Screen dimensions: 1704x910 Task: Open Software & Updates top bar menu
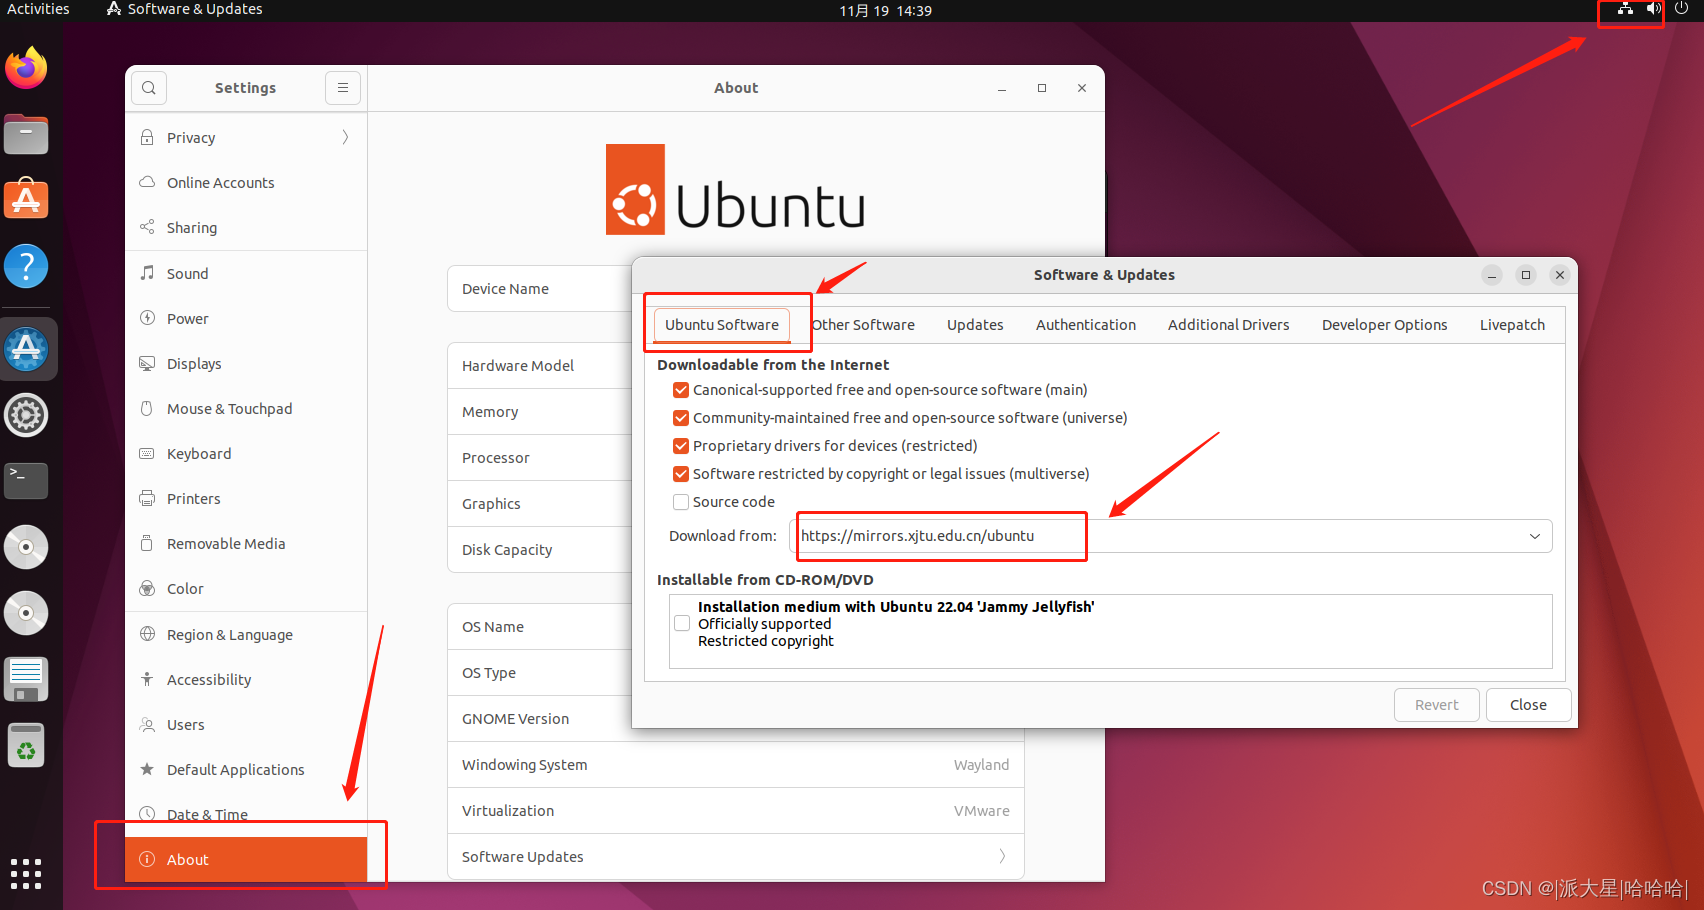coord(185,9)
